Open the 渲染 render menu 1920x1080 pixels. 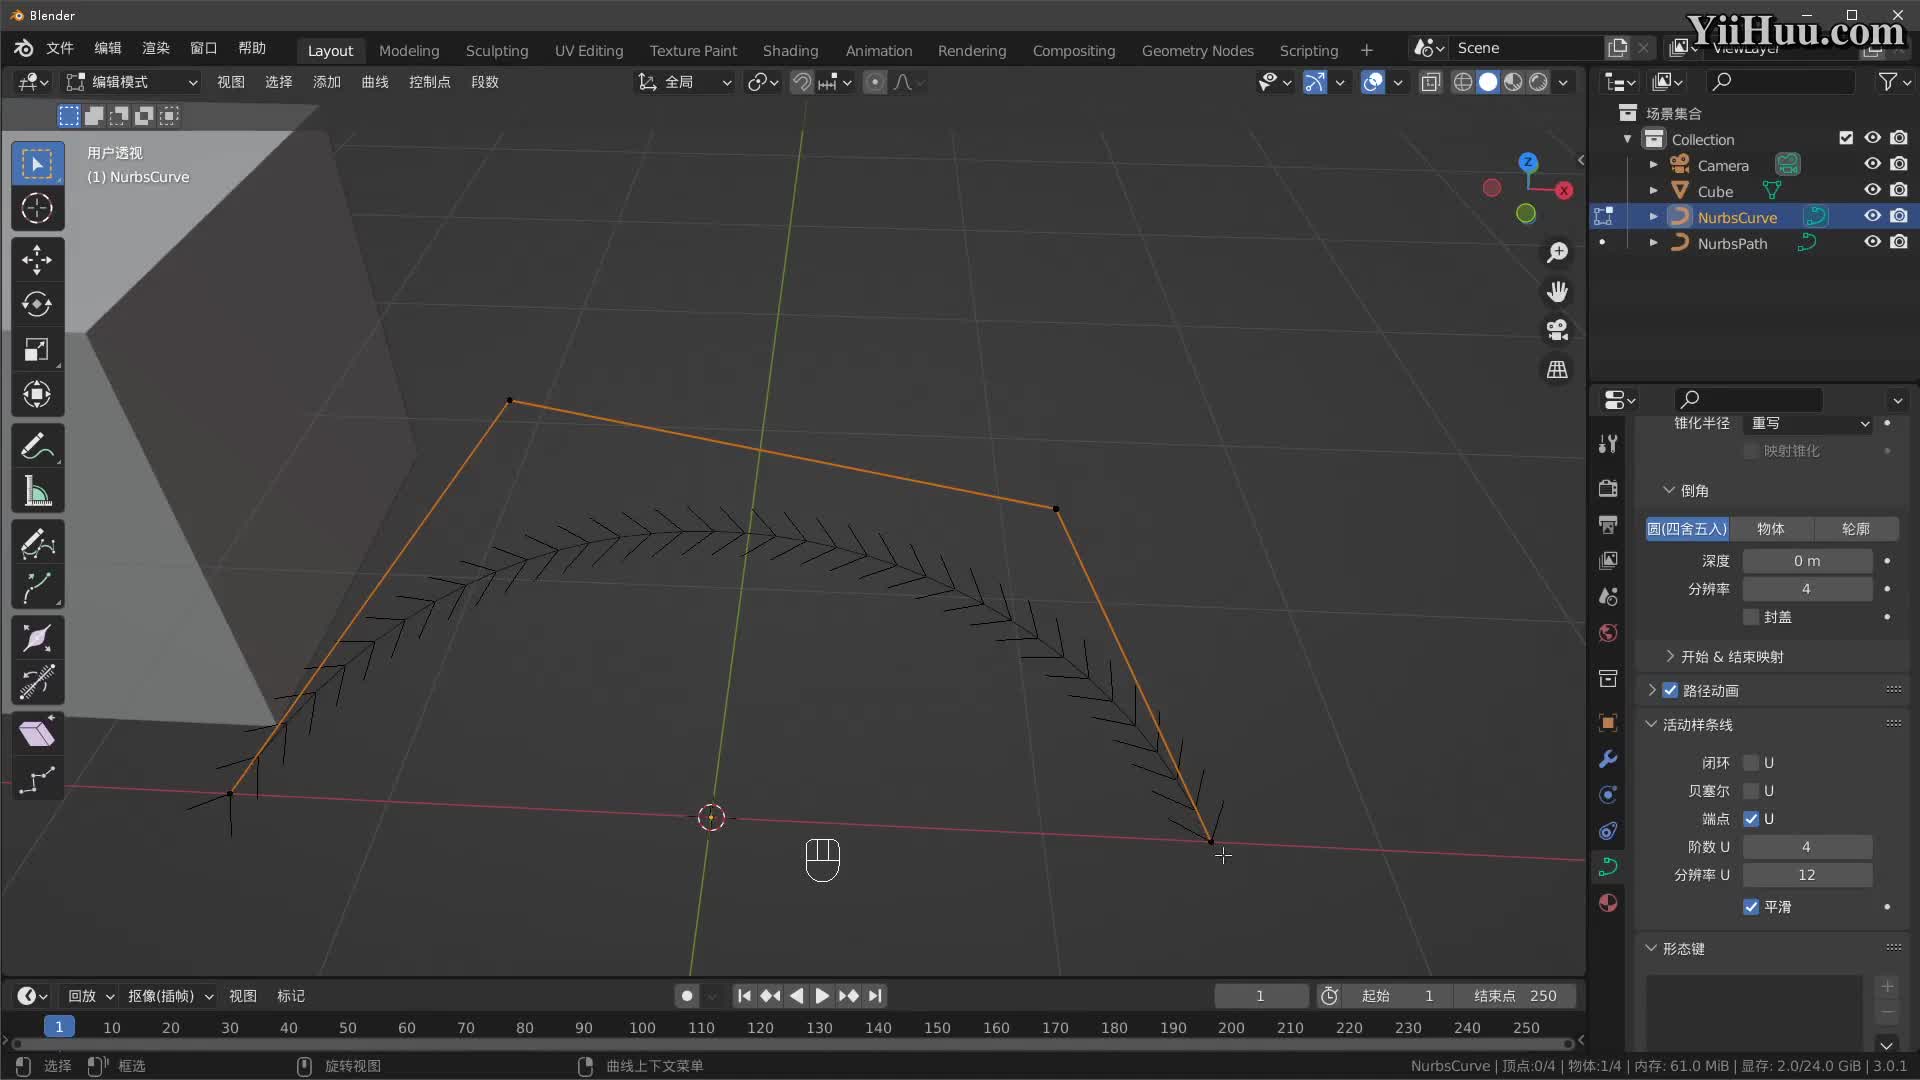coord(156,48)
